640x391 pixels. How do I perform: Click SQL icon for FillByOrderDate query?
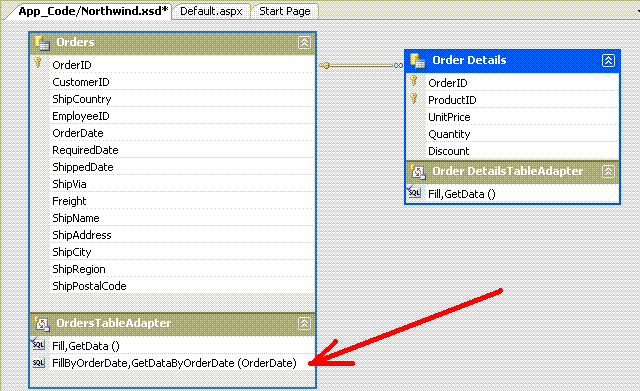(x=38, y=362)
